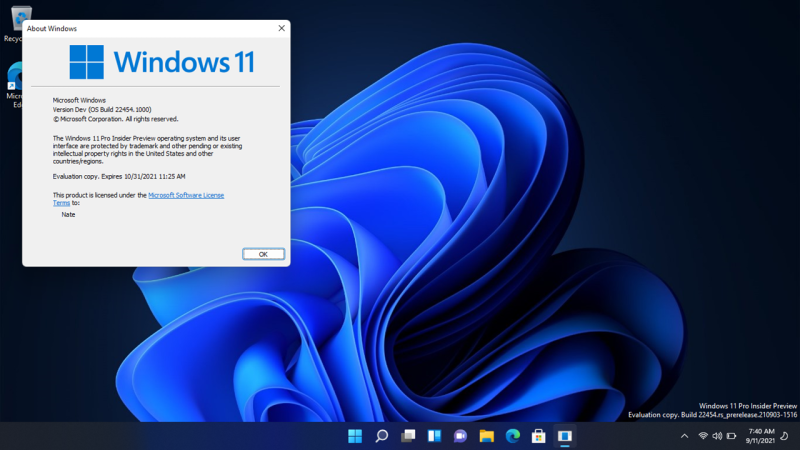Click the Windows 11 logo in the dialog
The image size is (800, 450).
coord(162,62)
